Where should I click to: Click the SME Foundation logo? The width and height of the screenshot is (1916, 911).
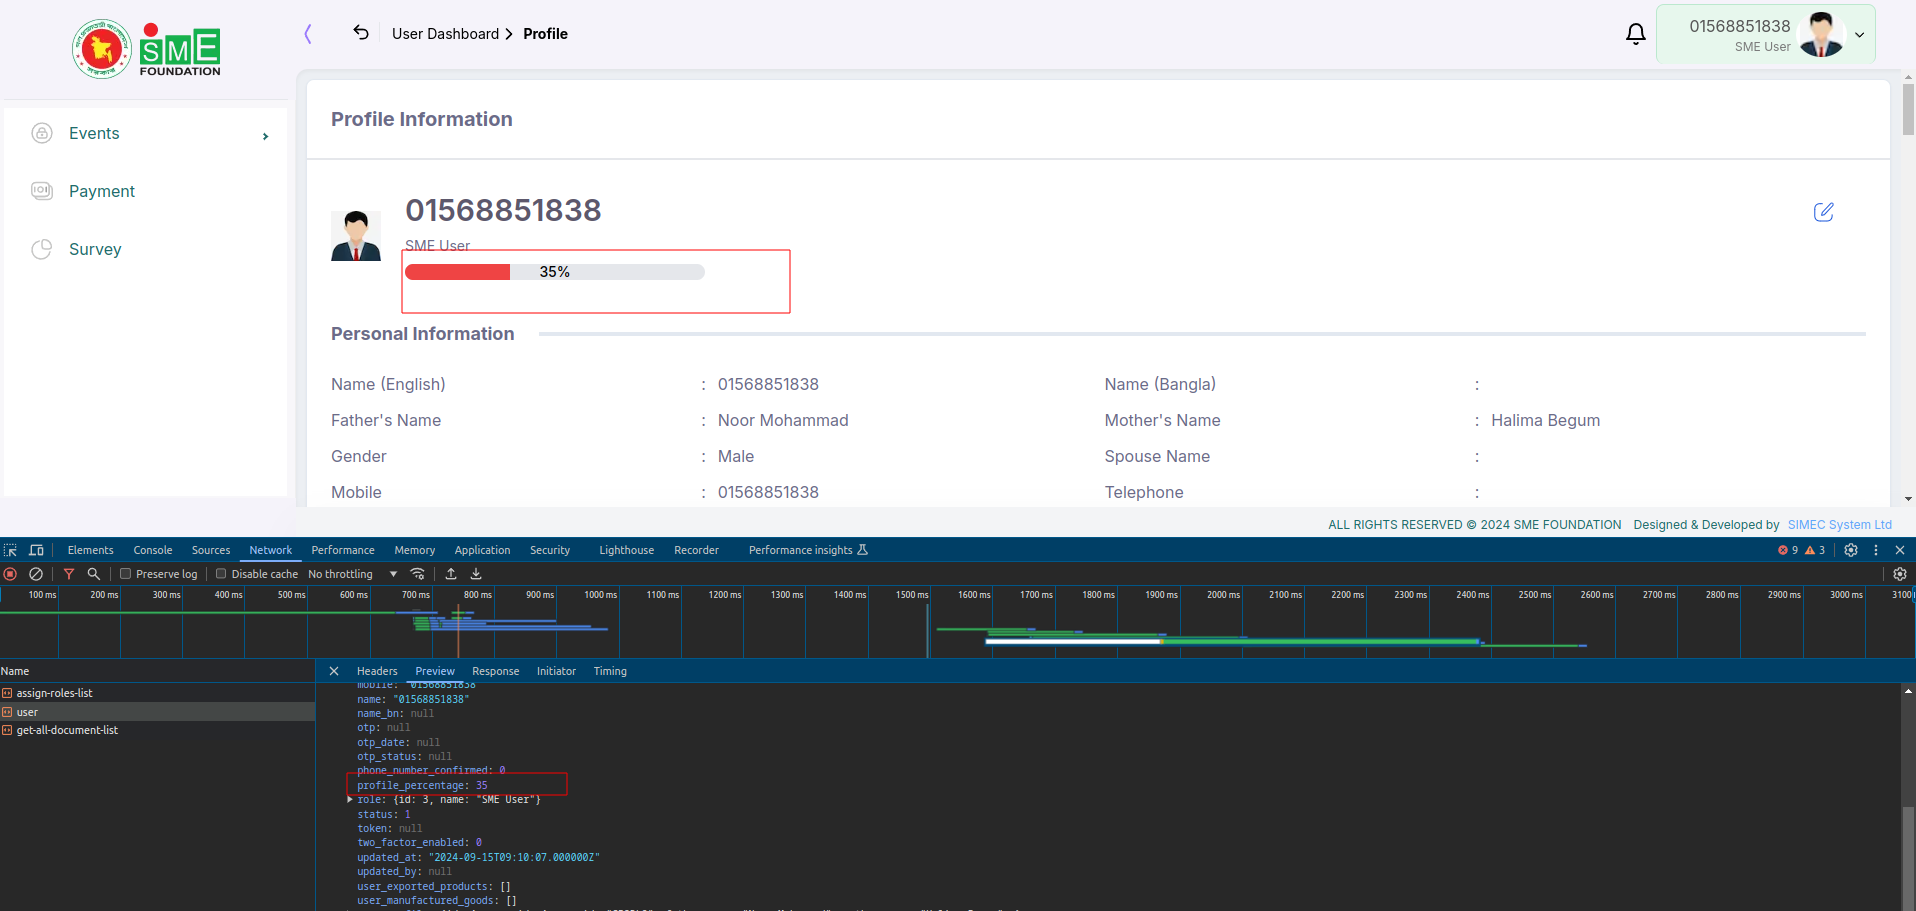pos(146,48)
